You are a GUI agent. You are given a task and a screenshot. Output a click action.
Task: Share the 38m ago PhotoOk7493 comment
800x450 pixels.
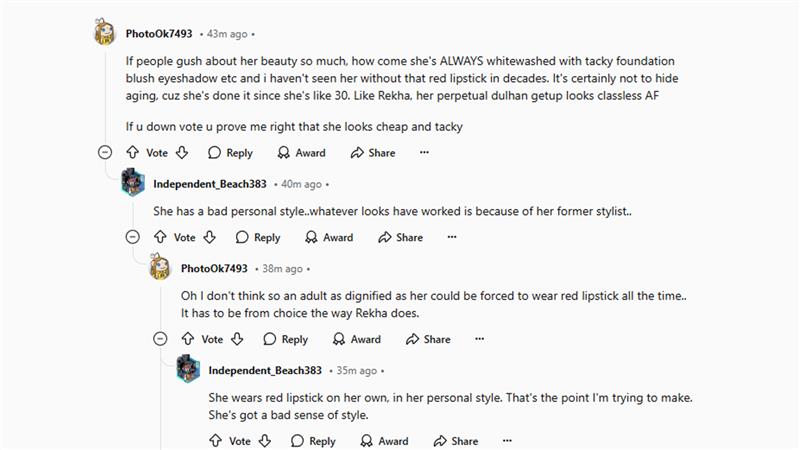point(428,339)
